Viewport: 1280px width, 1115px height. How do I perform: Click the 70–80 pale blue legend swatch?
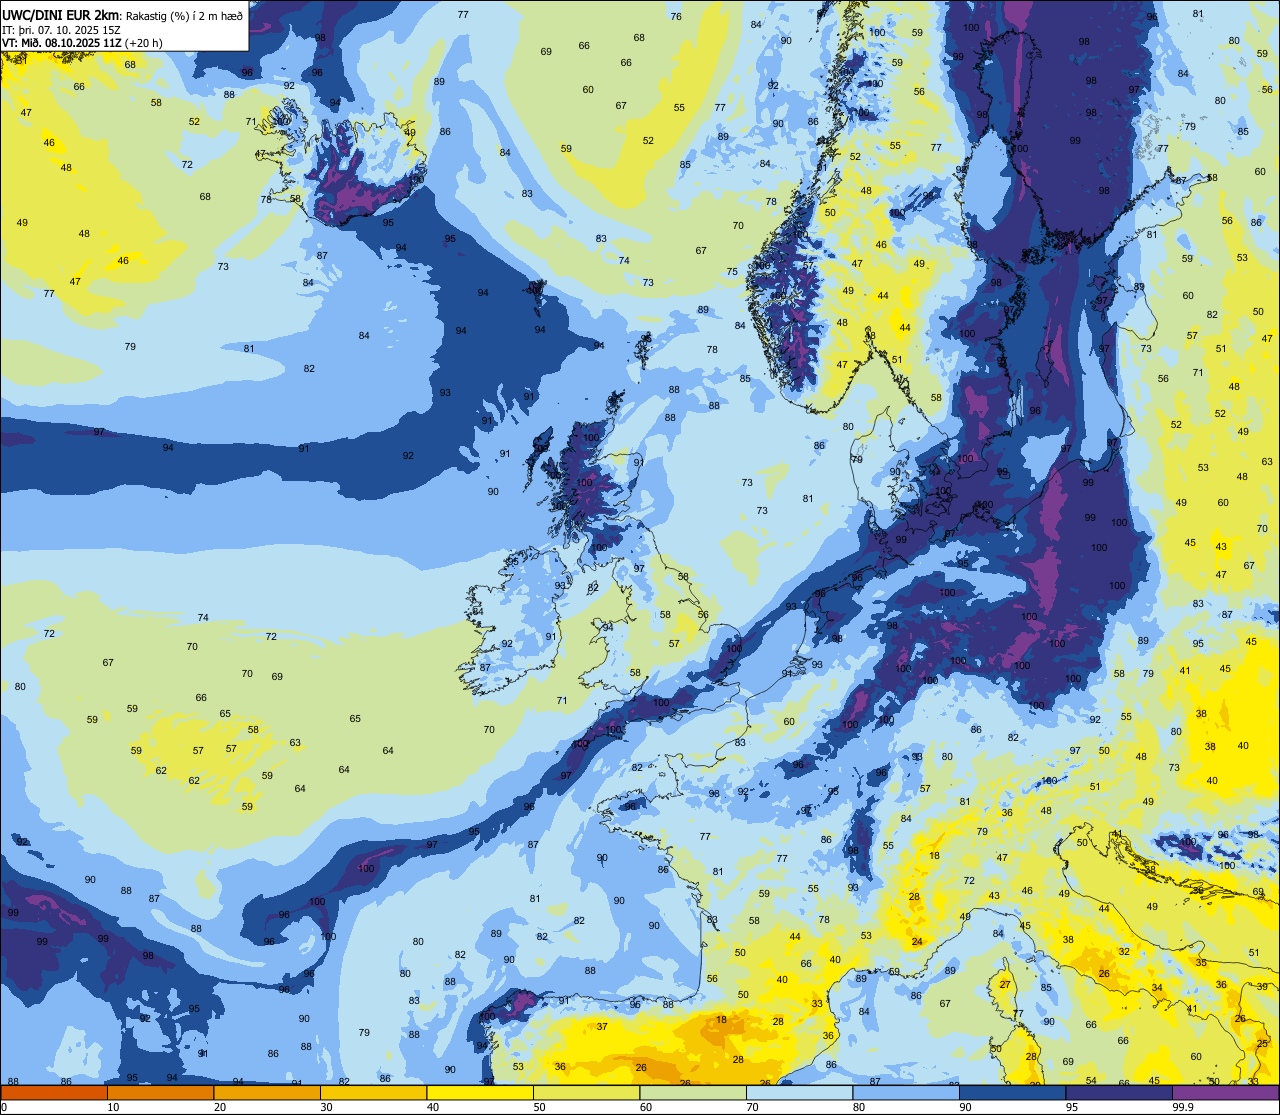(799, 1093)
